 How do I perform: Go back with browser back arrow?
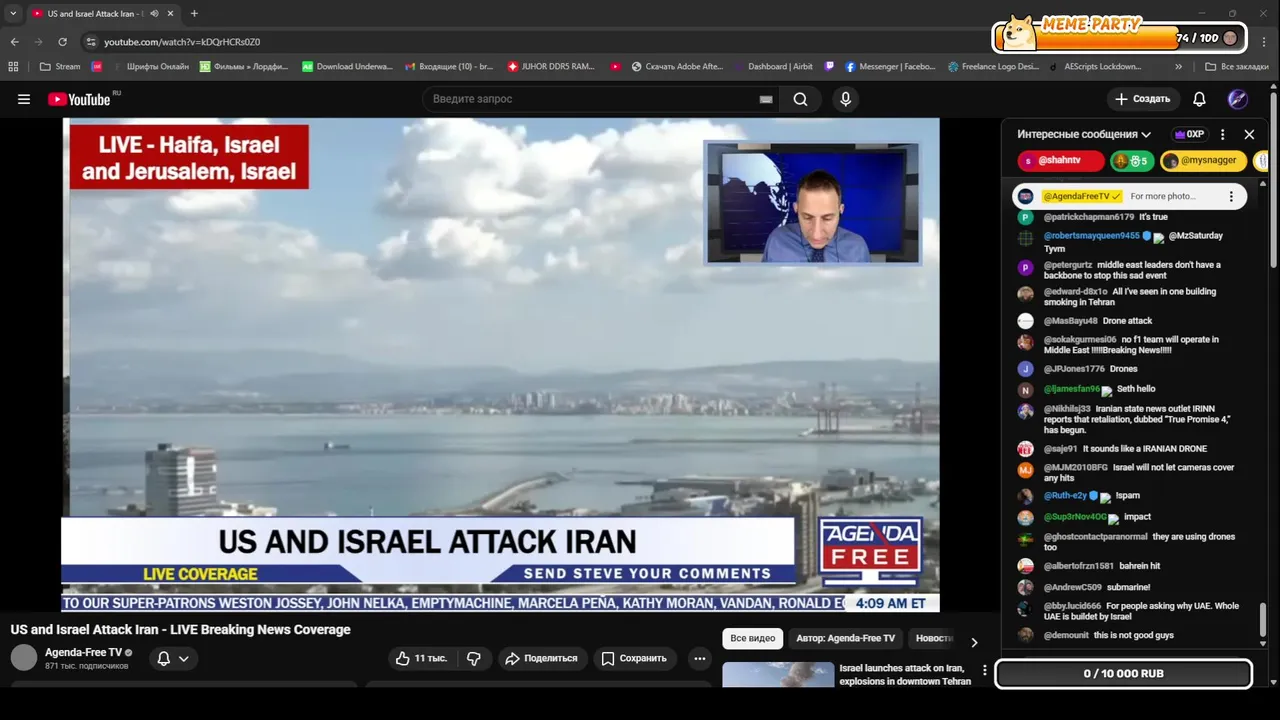coord(14,42)
